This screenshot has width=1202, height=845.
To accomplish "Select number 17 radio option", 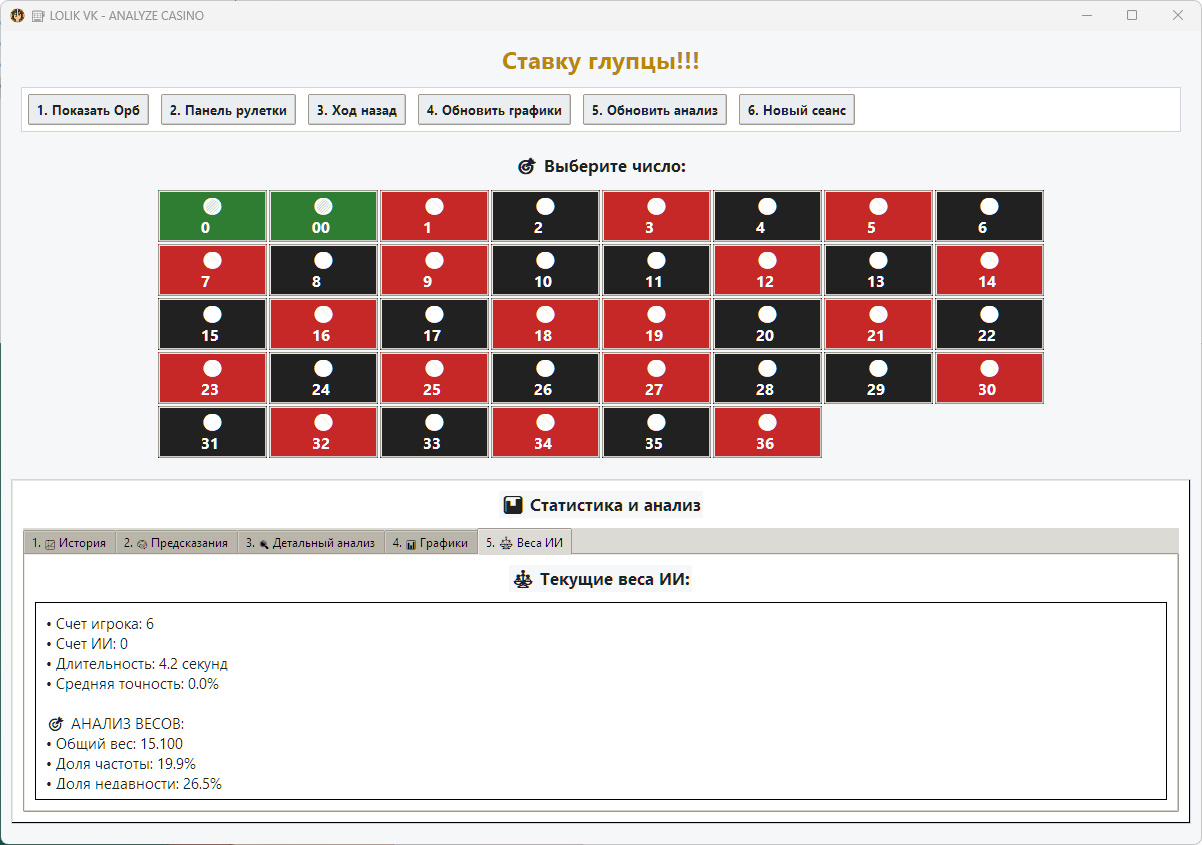I will 434,324.
